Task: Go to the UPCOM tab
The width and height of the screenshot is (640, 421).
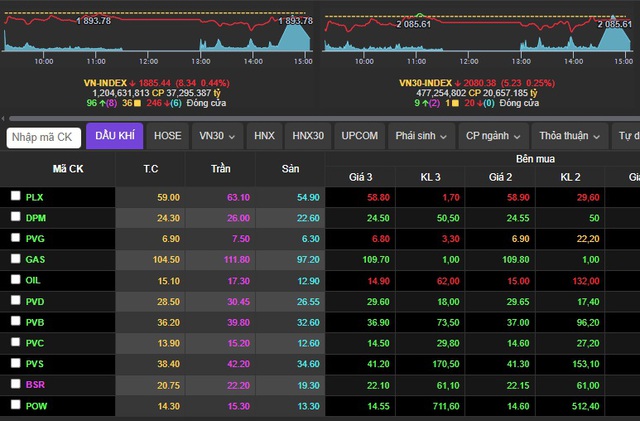Action: coord(360,136)
